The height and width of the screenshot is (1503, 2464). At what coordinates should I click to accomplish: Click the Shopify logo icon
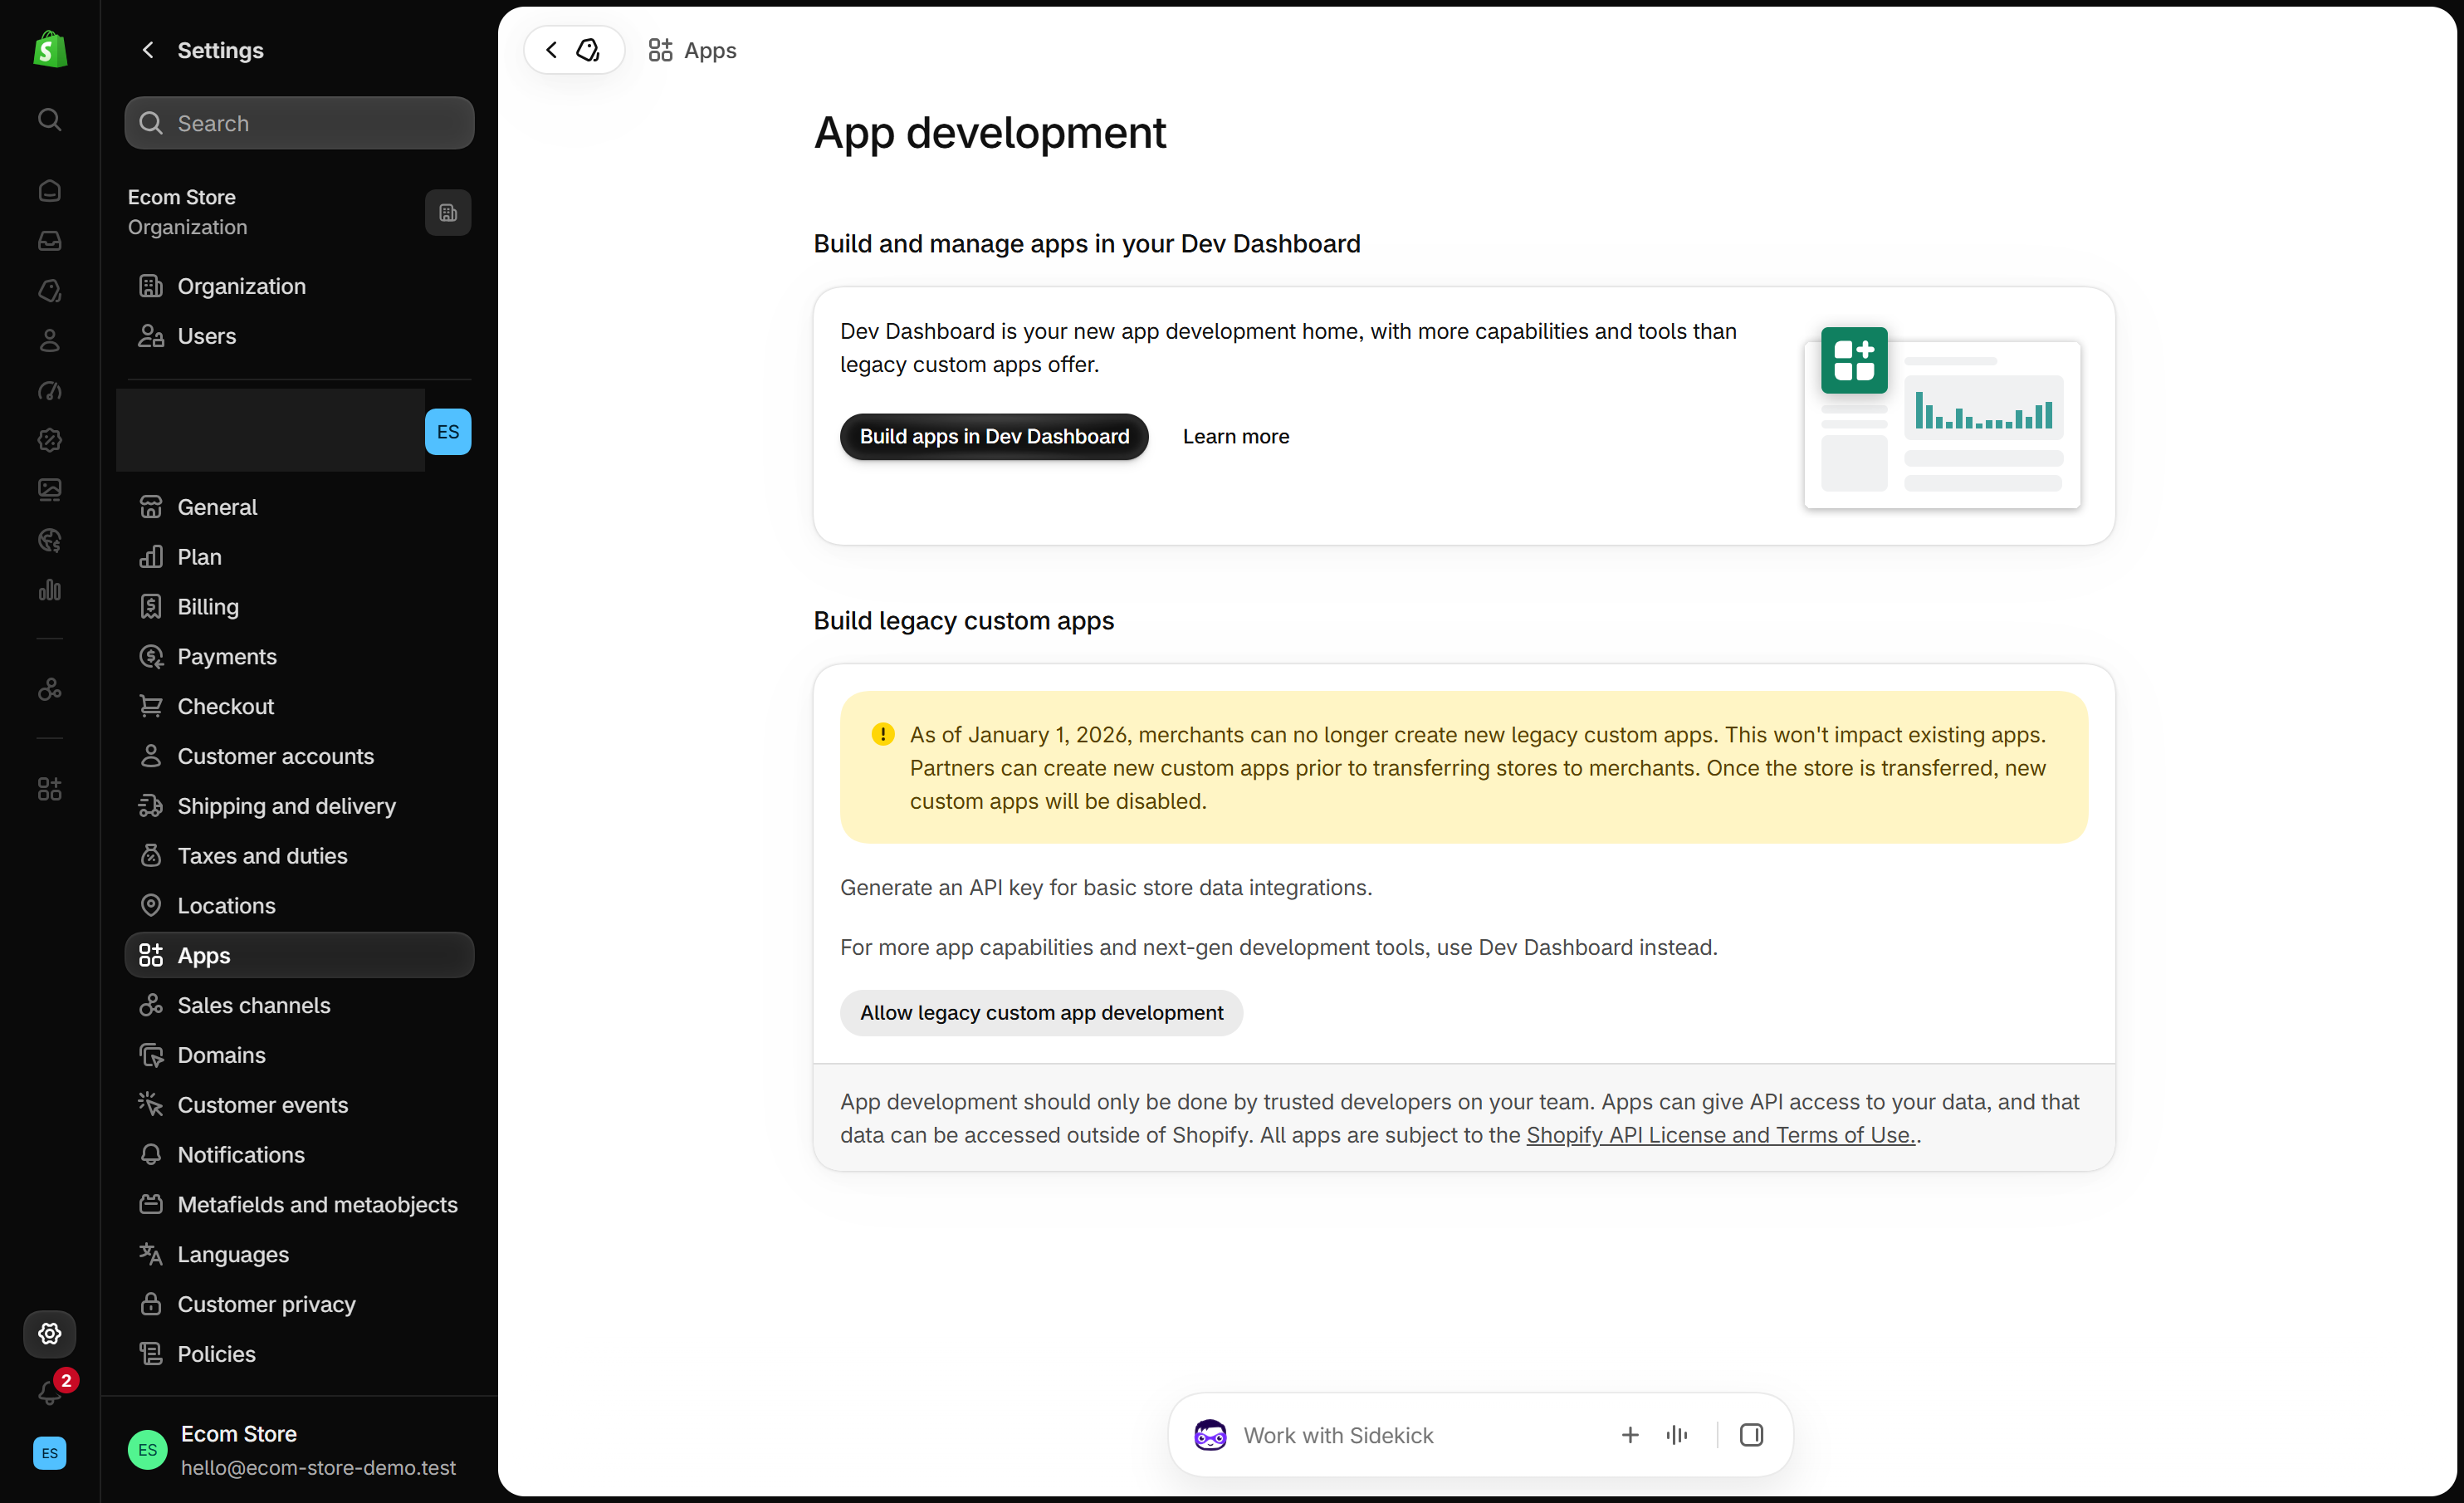click(x=49, y=49)
